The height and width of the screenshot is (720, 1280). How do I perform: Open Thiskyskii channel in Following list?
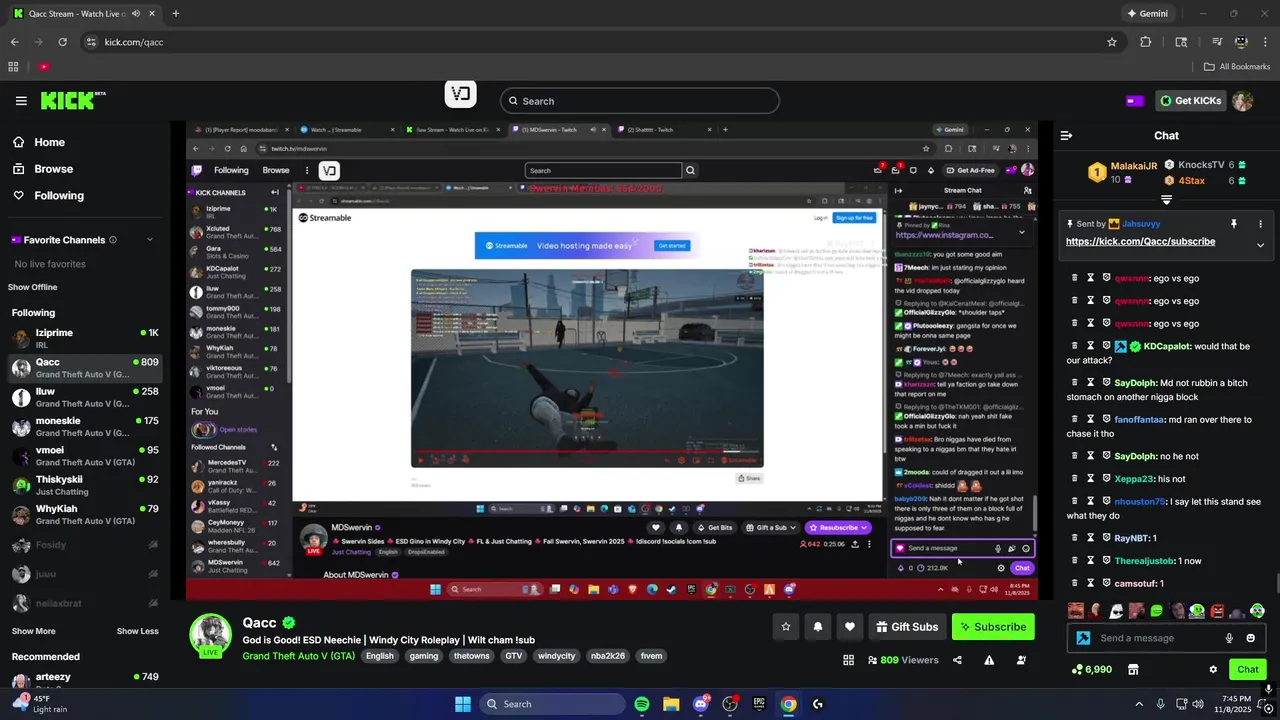84,485
